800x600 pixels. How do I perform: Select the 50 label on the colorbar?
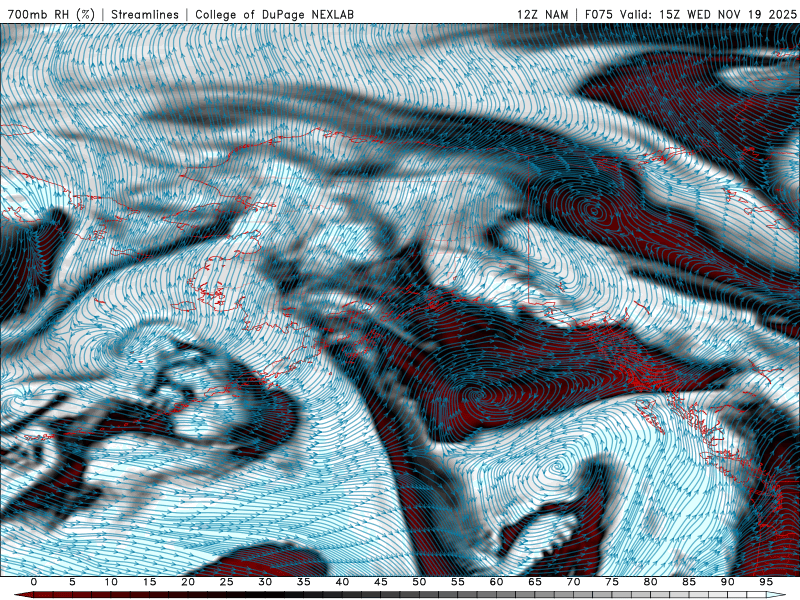pos(419,582)
